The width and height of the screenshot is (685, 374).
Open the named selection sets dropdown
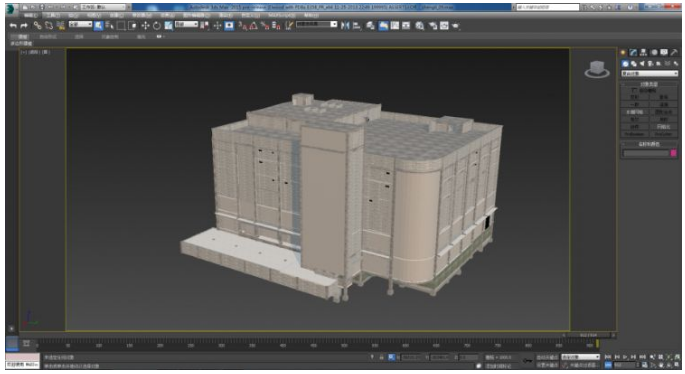(317, 24)
